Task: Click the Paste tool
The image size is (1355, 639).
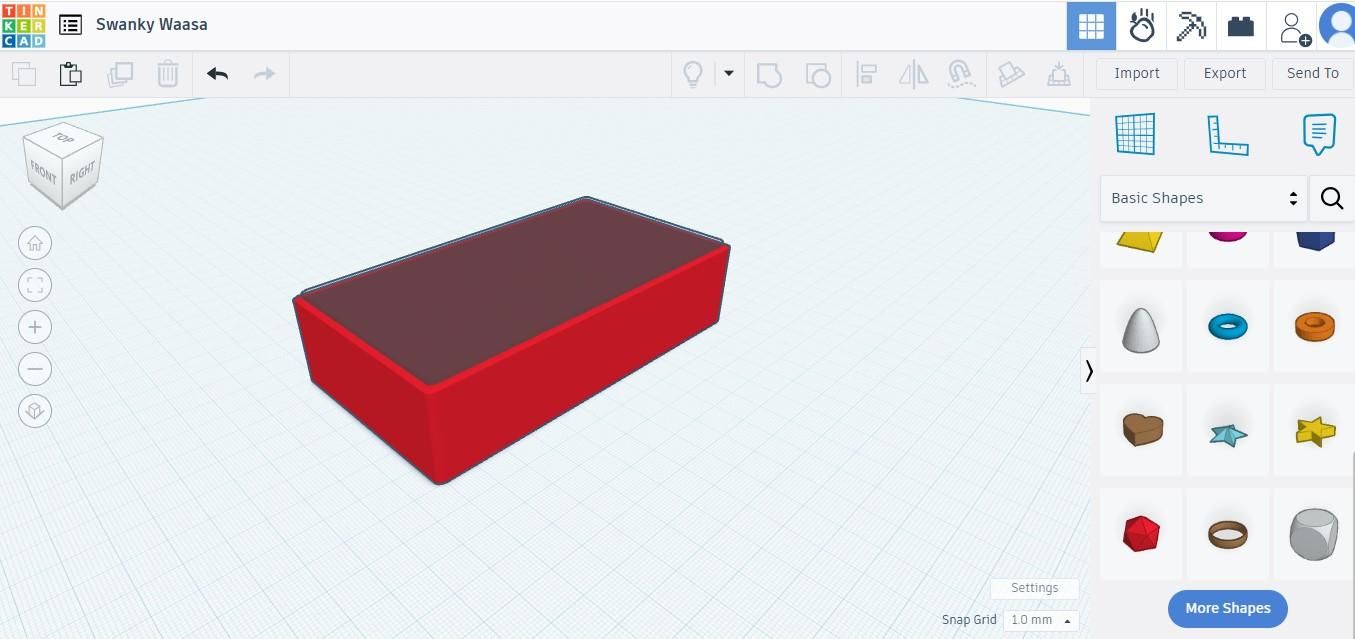Action: [x=71, y=74]
